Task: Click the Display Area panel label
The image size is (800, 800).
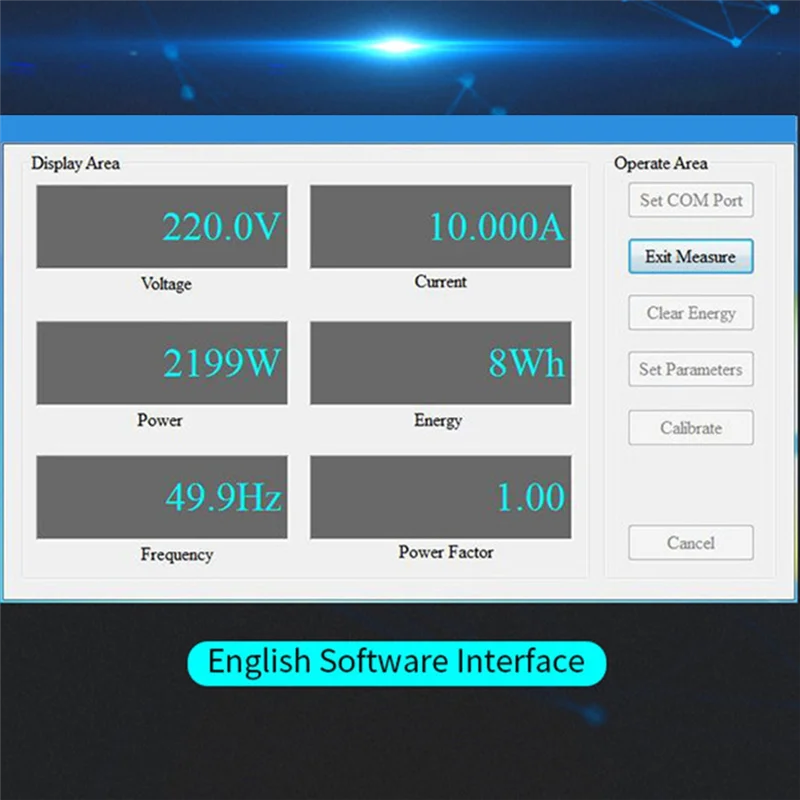Action: click(75, 164)
